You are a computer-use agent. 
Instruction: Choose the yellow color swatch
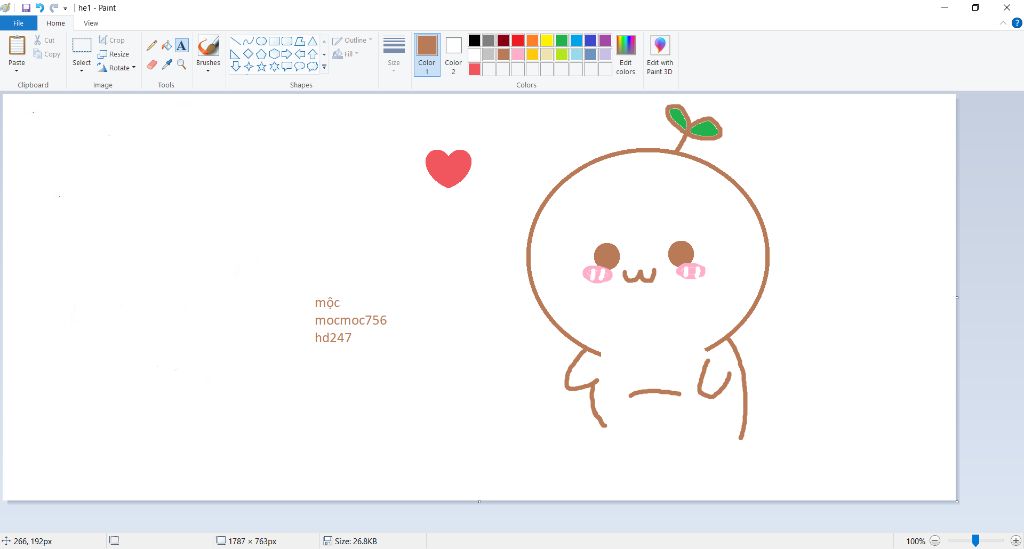(547, 40)
